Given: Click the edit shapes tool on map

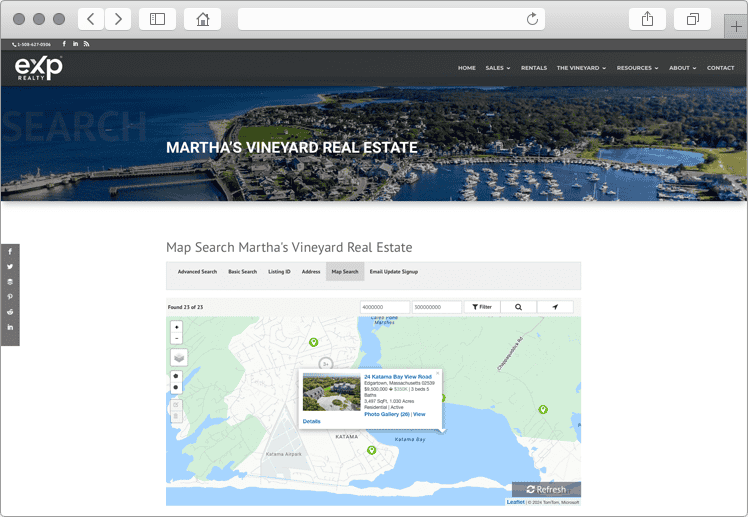Looking at the screenshot, I should click(177, 405).
